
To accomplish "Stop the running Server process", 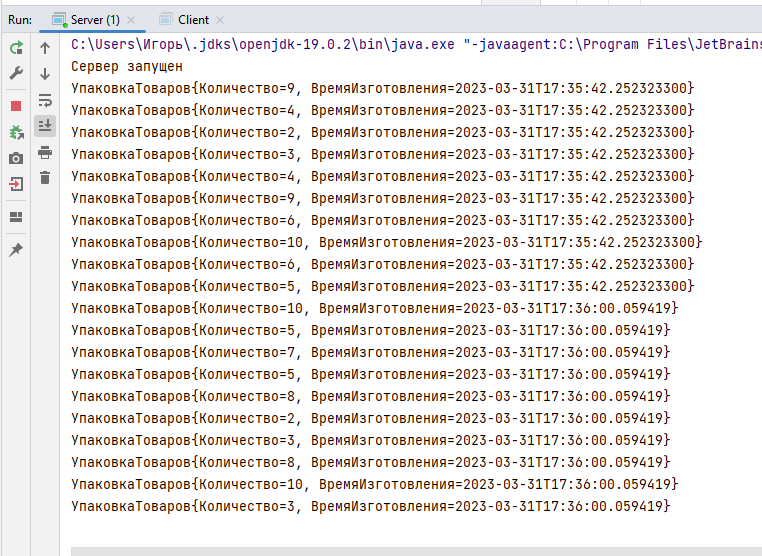I will pyautogui.click(x=16, y=106).
